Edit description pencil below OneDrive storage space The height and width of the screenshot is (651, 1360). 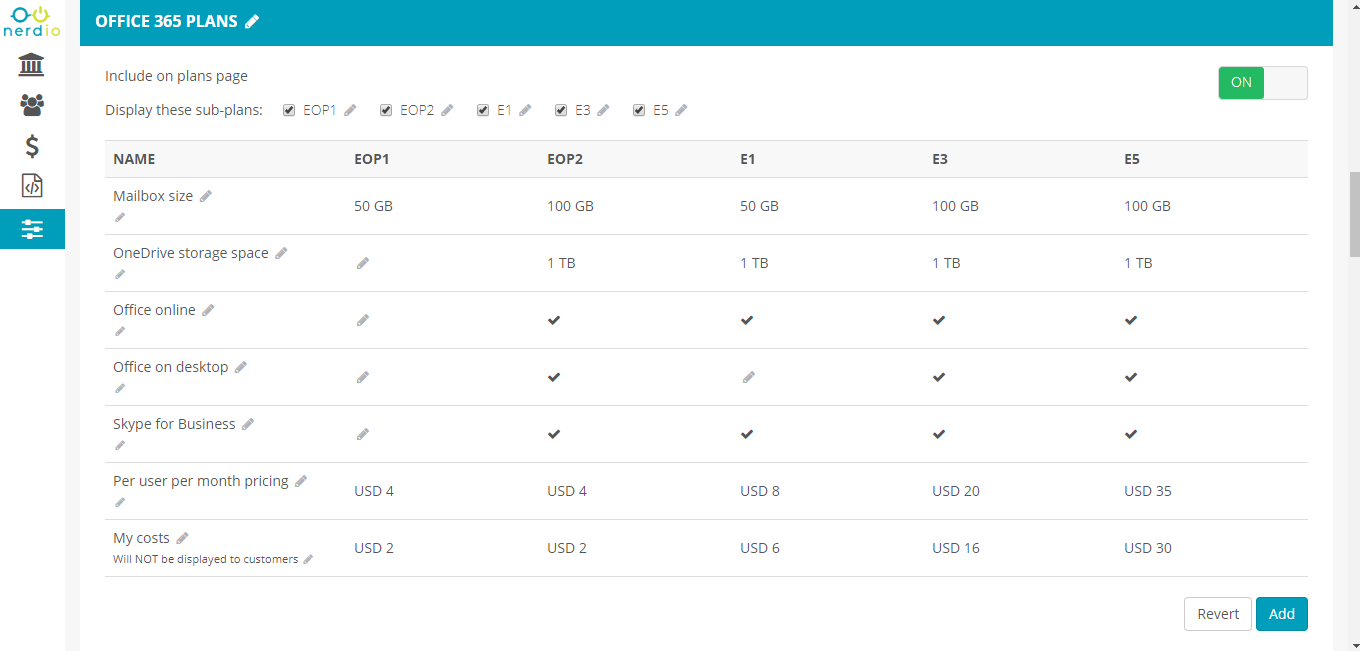(120, 274)
